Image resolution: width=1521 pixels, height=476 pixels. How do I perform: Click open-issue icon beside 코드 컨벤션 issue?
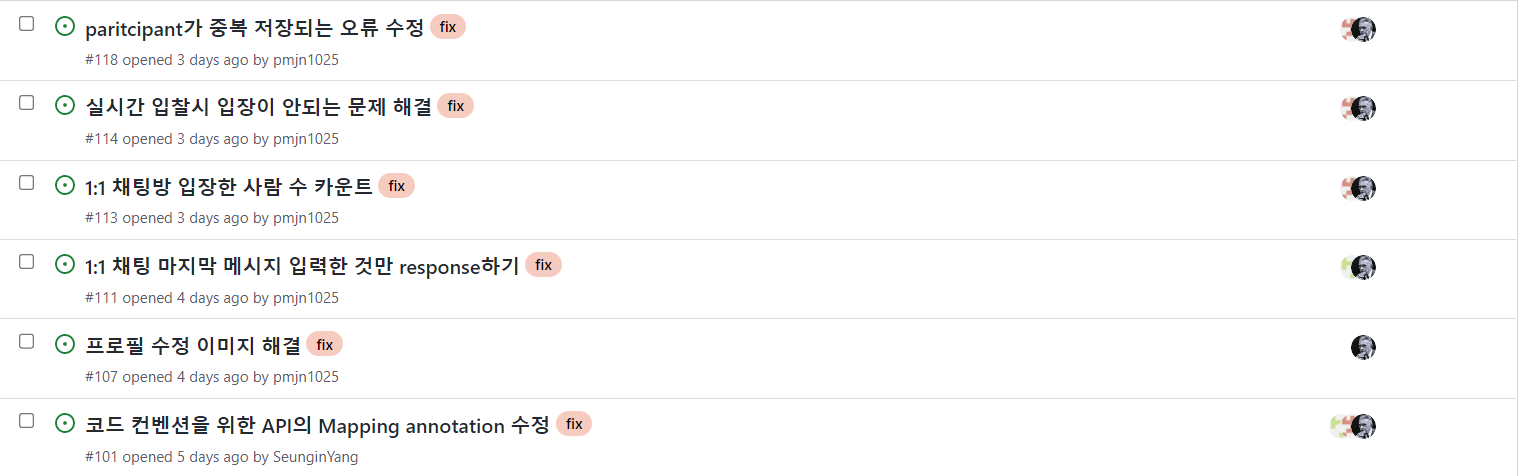pos(65,424)
